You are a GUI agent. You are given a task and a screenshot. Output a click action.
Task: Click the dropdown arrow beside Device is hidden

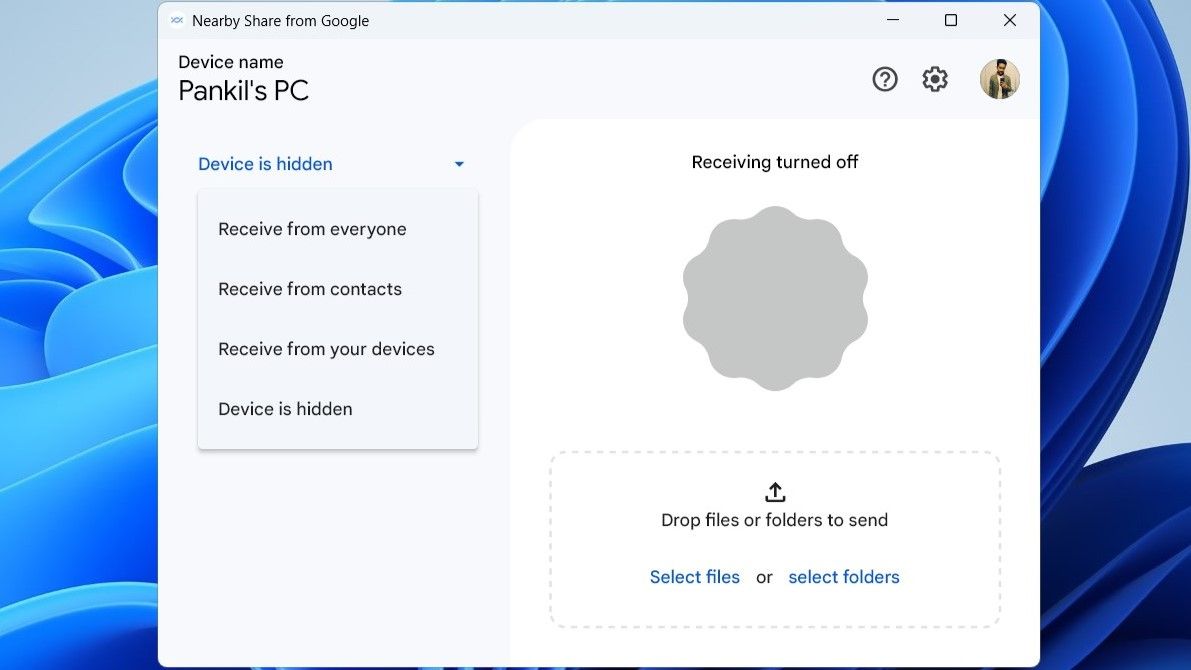coord(459,163)
